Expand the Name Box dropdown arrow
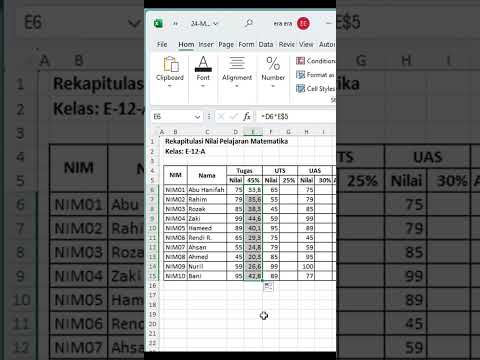480x360 pixels. (197, 117)
